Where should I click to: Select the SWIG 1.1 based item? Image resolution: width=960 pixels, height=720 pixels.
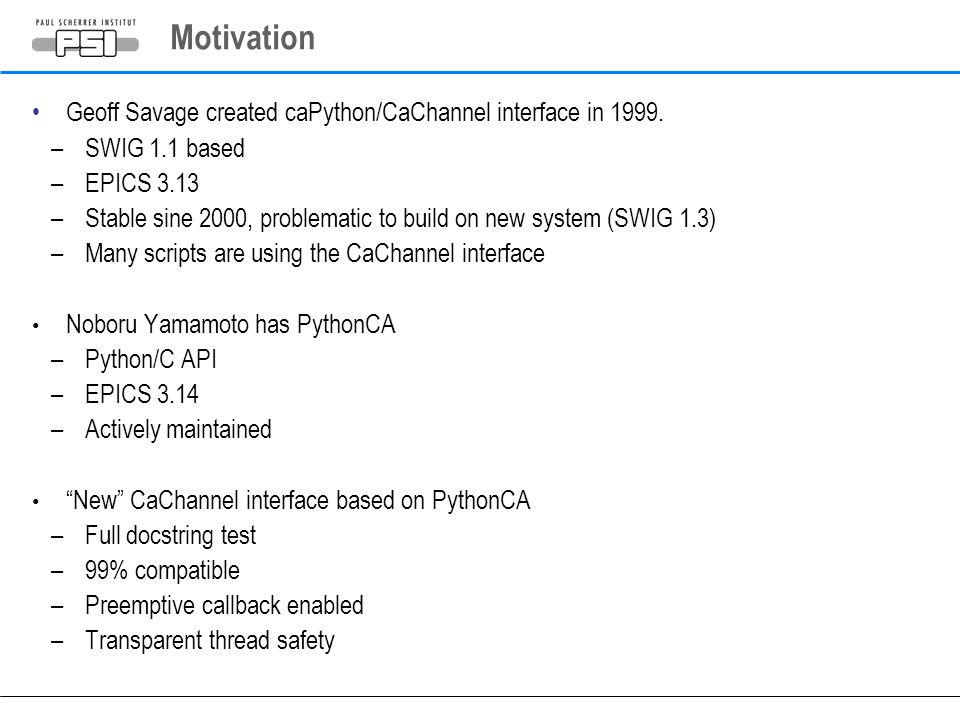coord(165,148)
